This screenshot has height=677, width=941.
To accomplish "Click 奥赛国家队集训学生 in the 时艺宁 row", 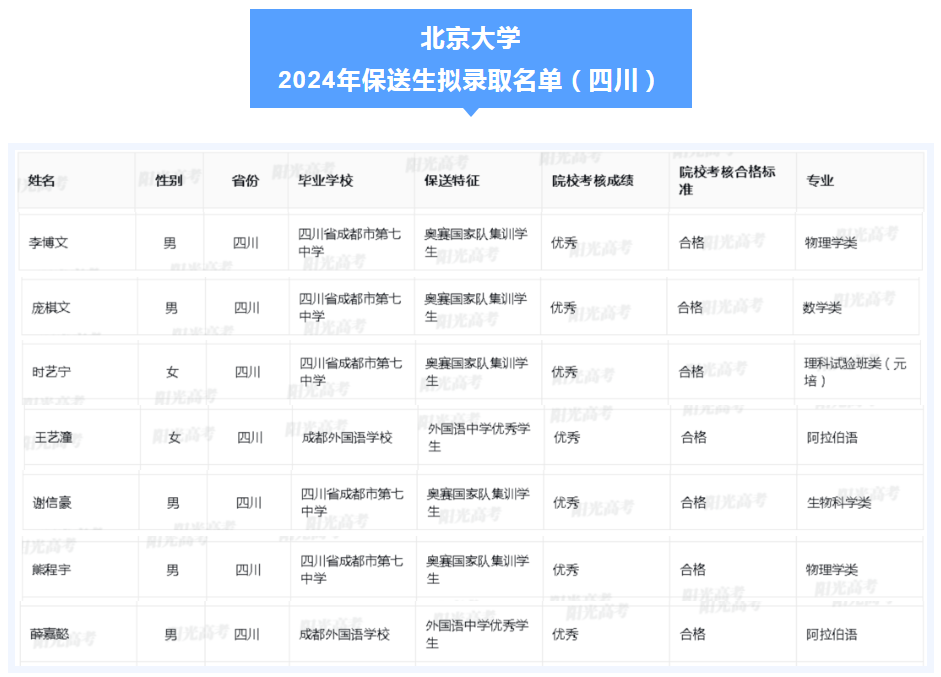I will click(x=477, y=372).
